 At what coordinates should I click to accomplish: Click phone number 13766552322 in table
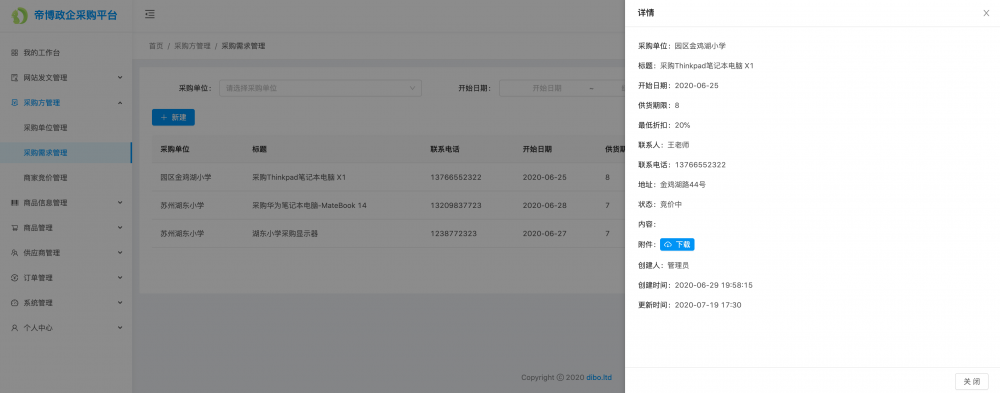pyautogui.click(x=456, y=177)
